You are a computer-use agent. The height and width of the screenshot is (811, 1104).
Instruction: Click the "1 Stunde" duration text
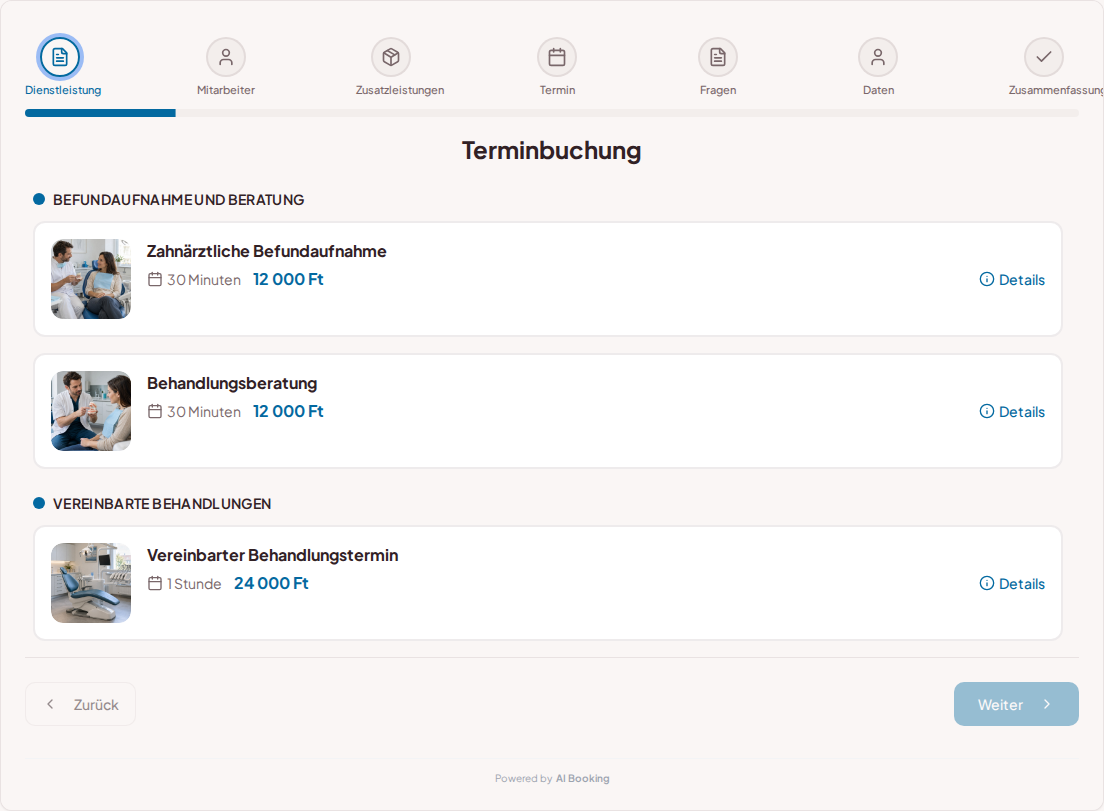(194, 584)
